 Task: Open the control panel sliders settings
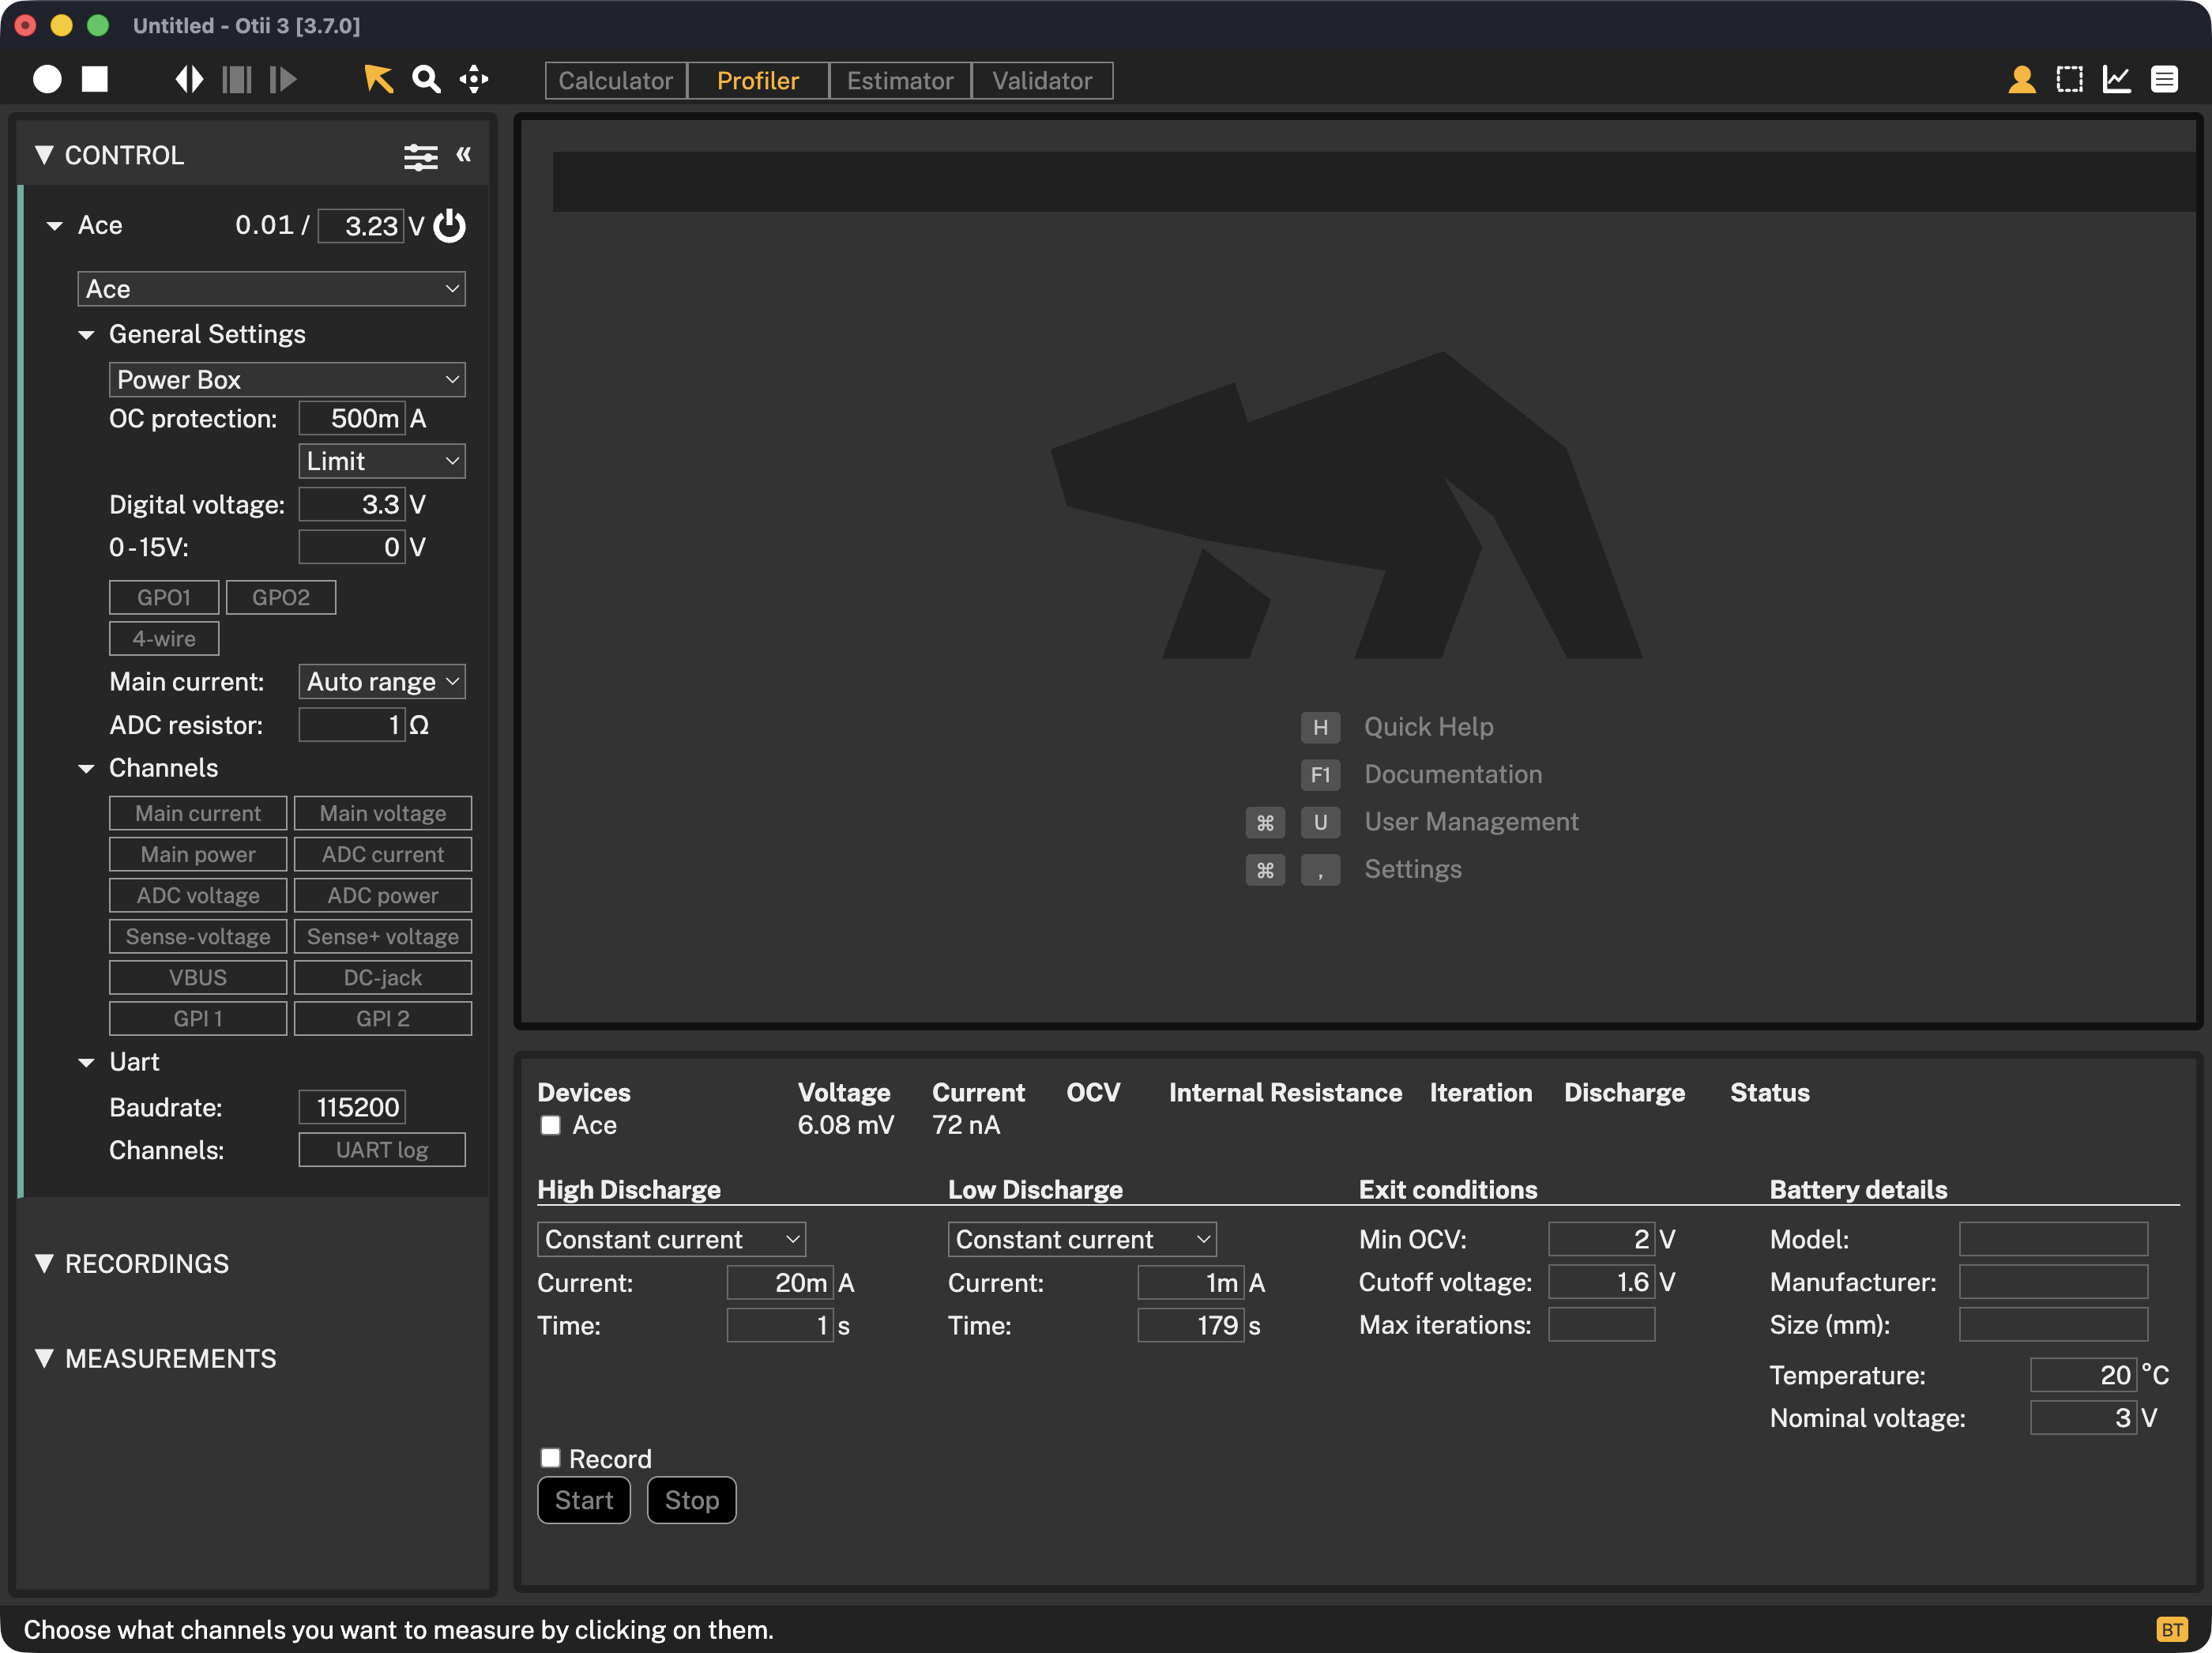(x=421, y=156)
